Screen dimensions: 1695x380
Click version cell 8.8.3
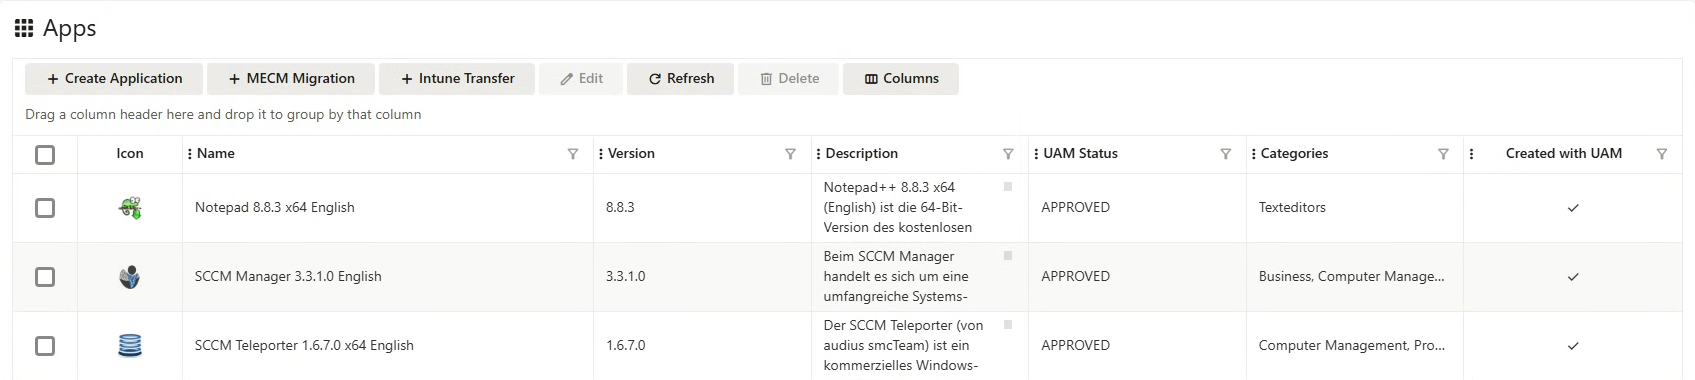coord(620,208)
